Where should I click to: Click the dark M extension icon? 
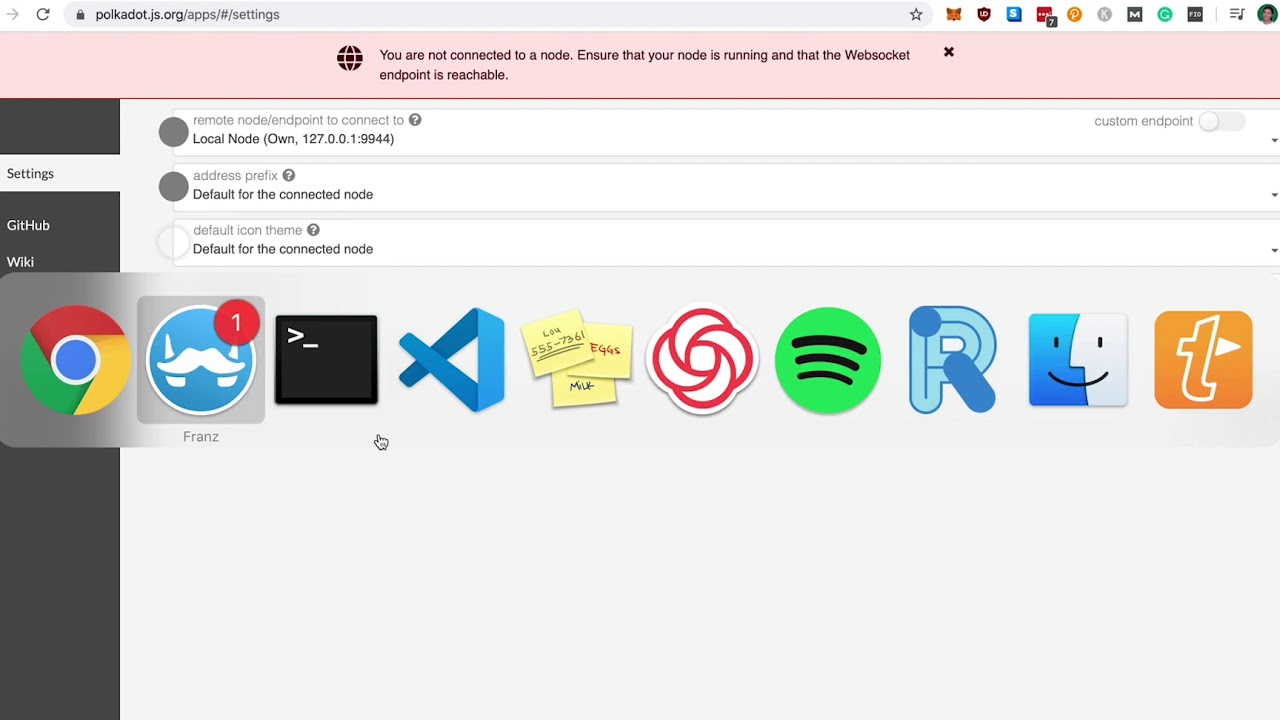click(x=1135, y=14)
